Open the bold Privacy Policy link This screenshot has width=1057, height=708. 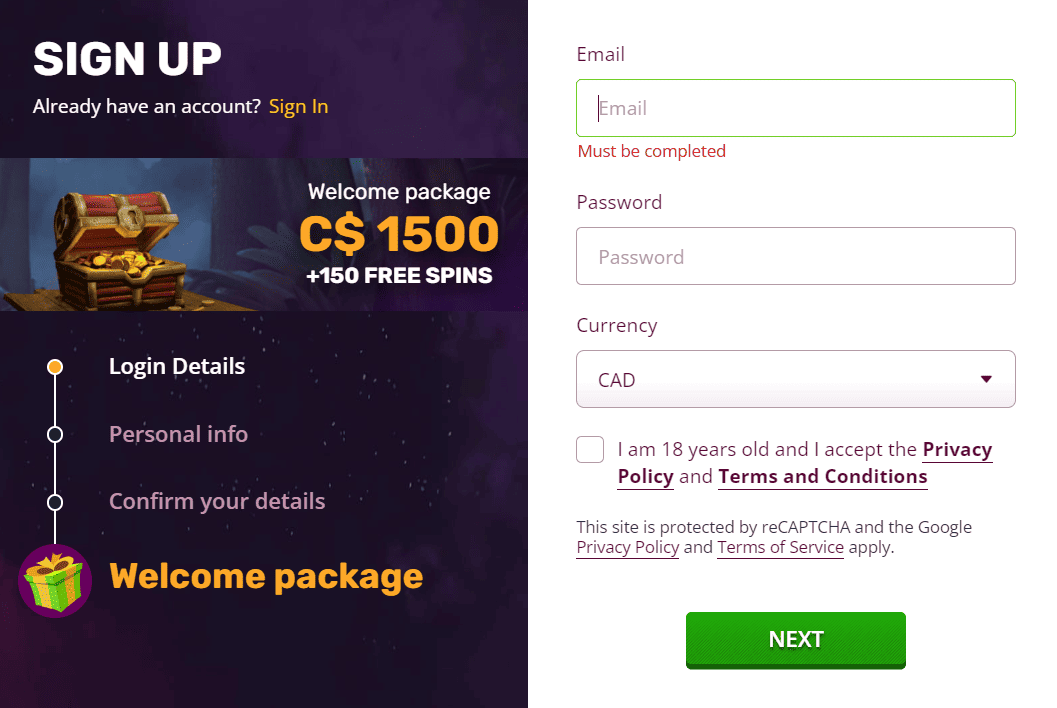[x=805, y=463]
